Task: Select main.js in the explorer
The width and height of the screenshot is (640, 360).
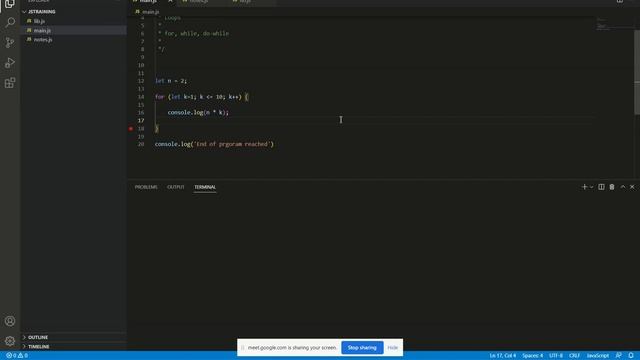Action: [x=42, y=30]
